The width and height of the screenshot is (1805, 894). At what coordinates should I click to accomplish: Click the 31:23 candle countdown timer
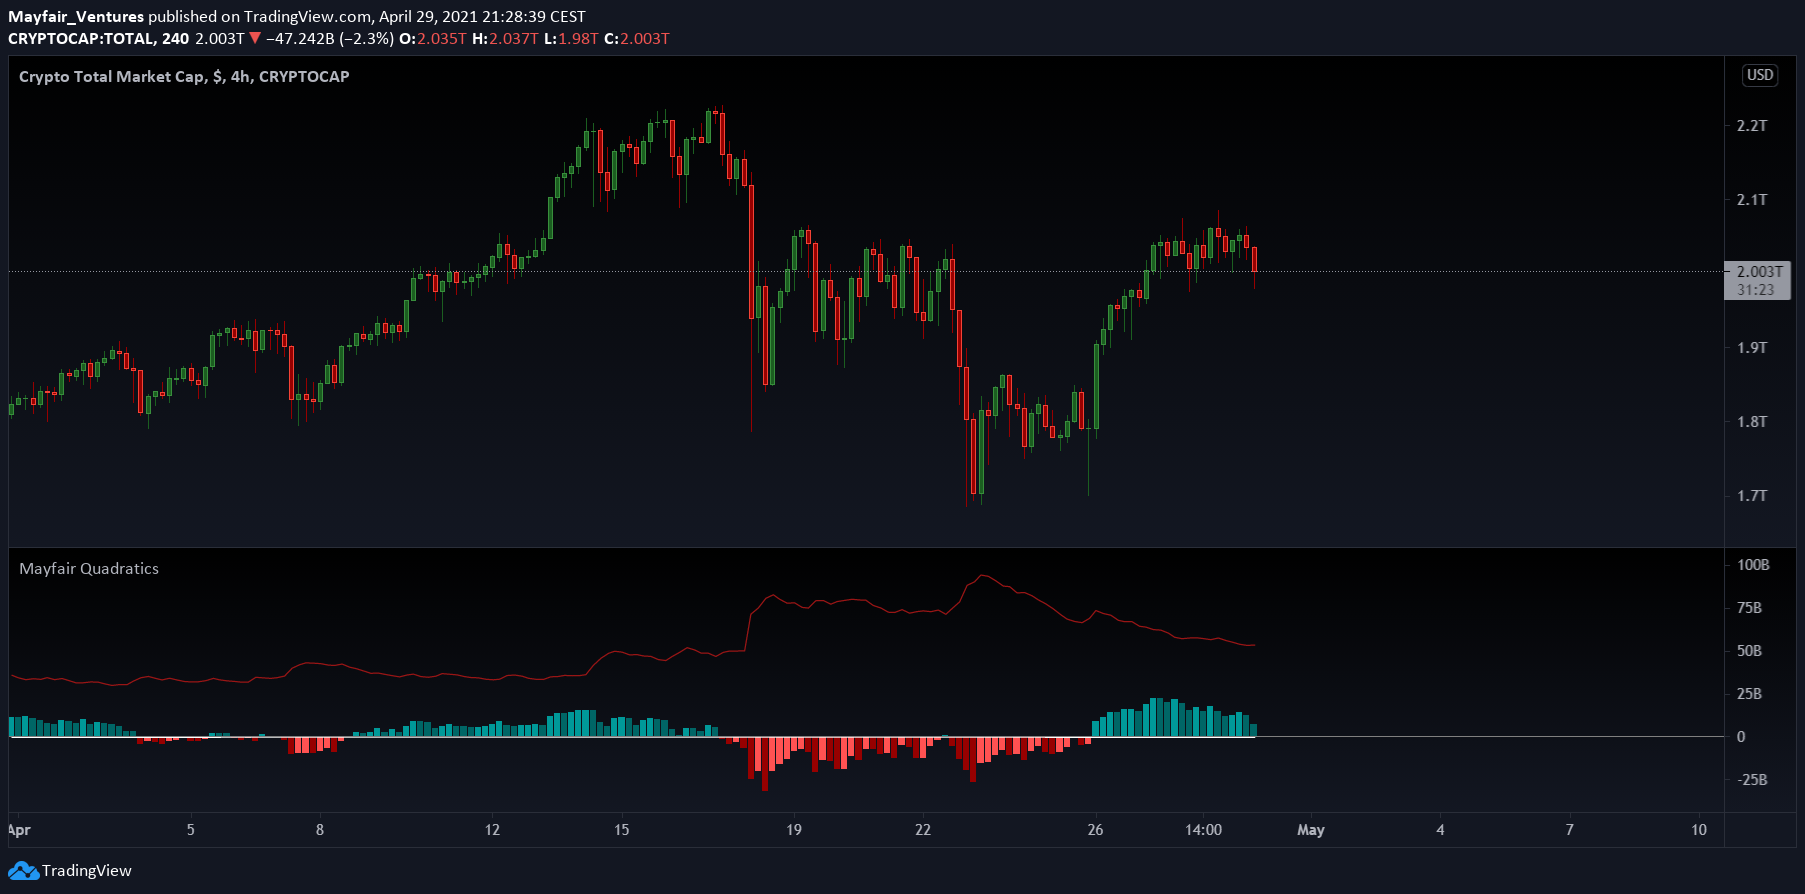[x=1756, y=290]
